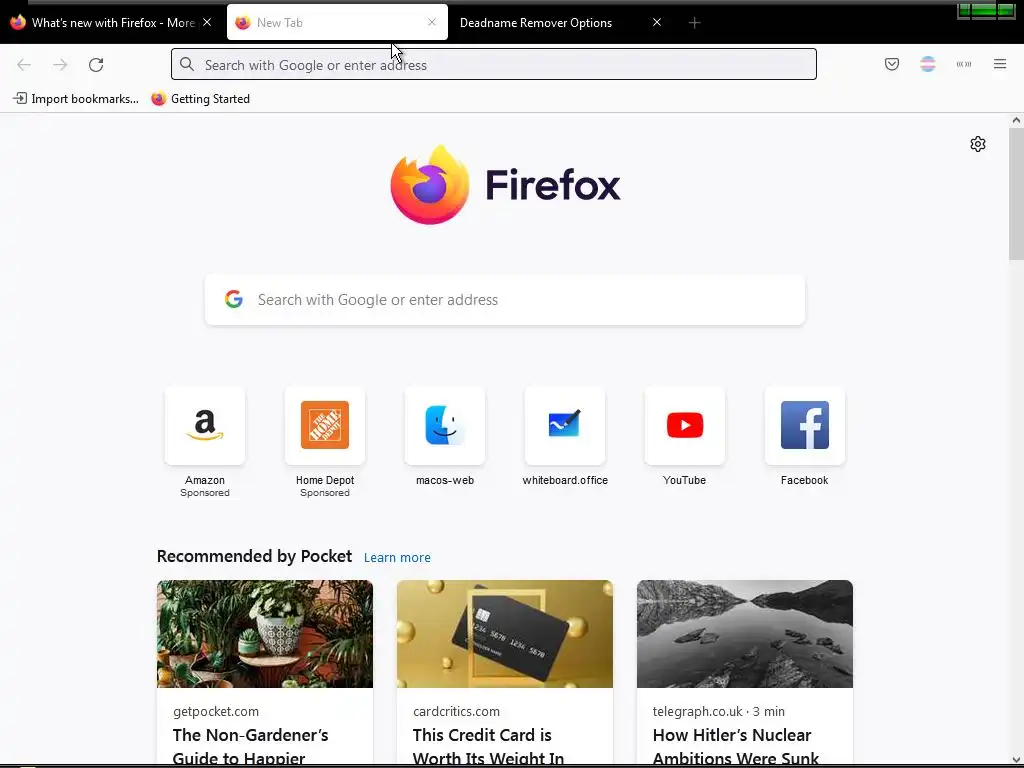Click the telegraph.co.uk · 3 min label
The image size is (1024, 768).
tap(718, 711)
